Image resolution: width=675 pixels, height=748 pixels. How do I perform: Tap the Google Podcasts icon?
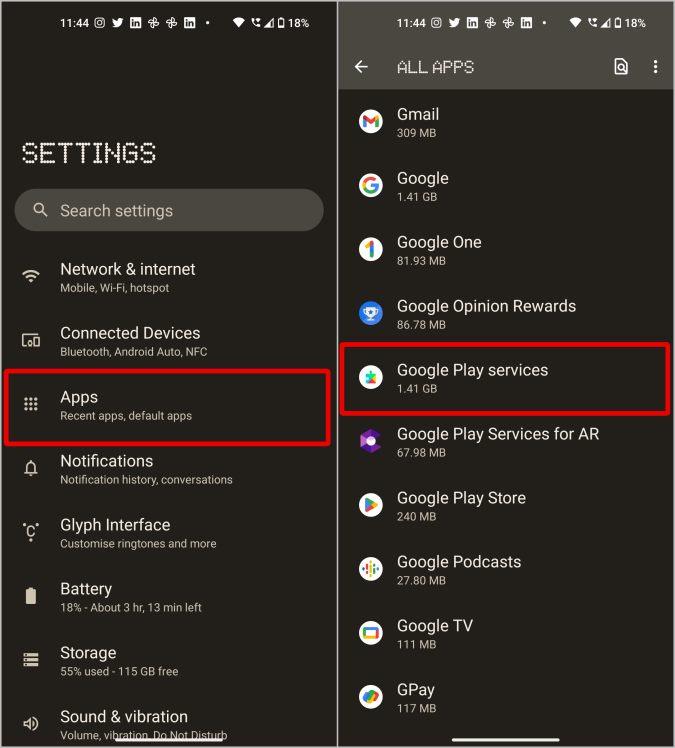[x=371, y=569]
